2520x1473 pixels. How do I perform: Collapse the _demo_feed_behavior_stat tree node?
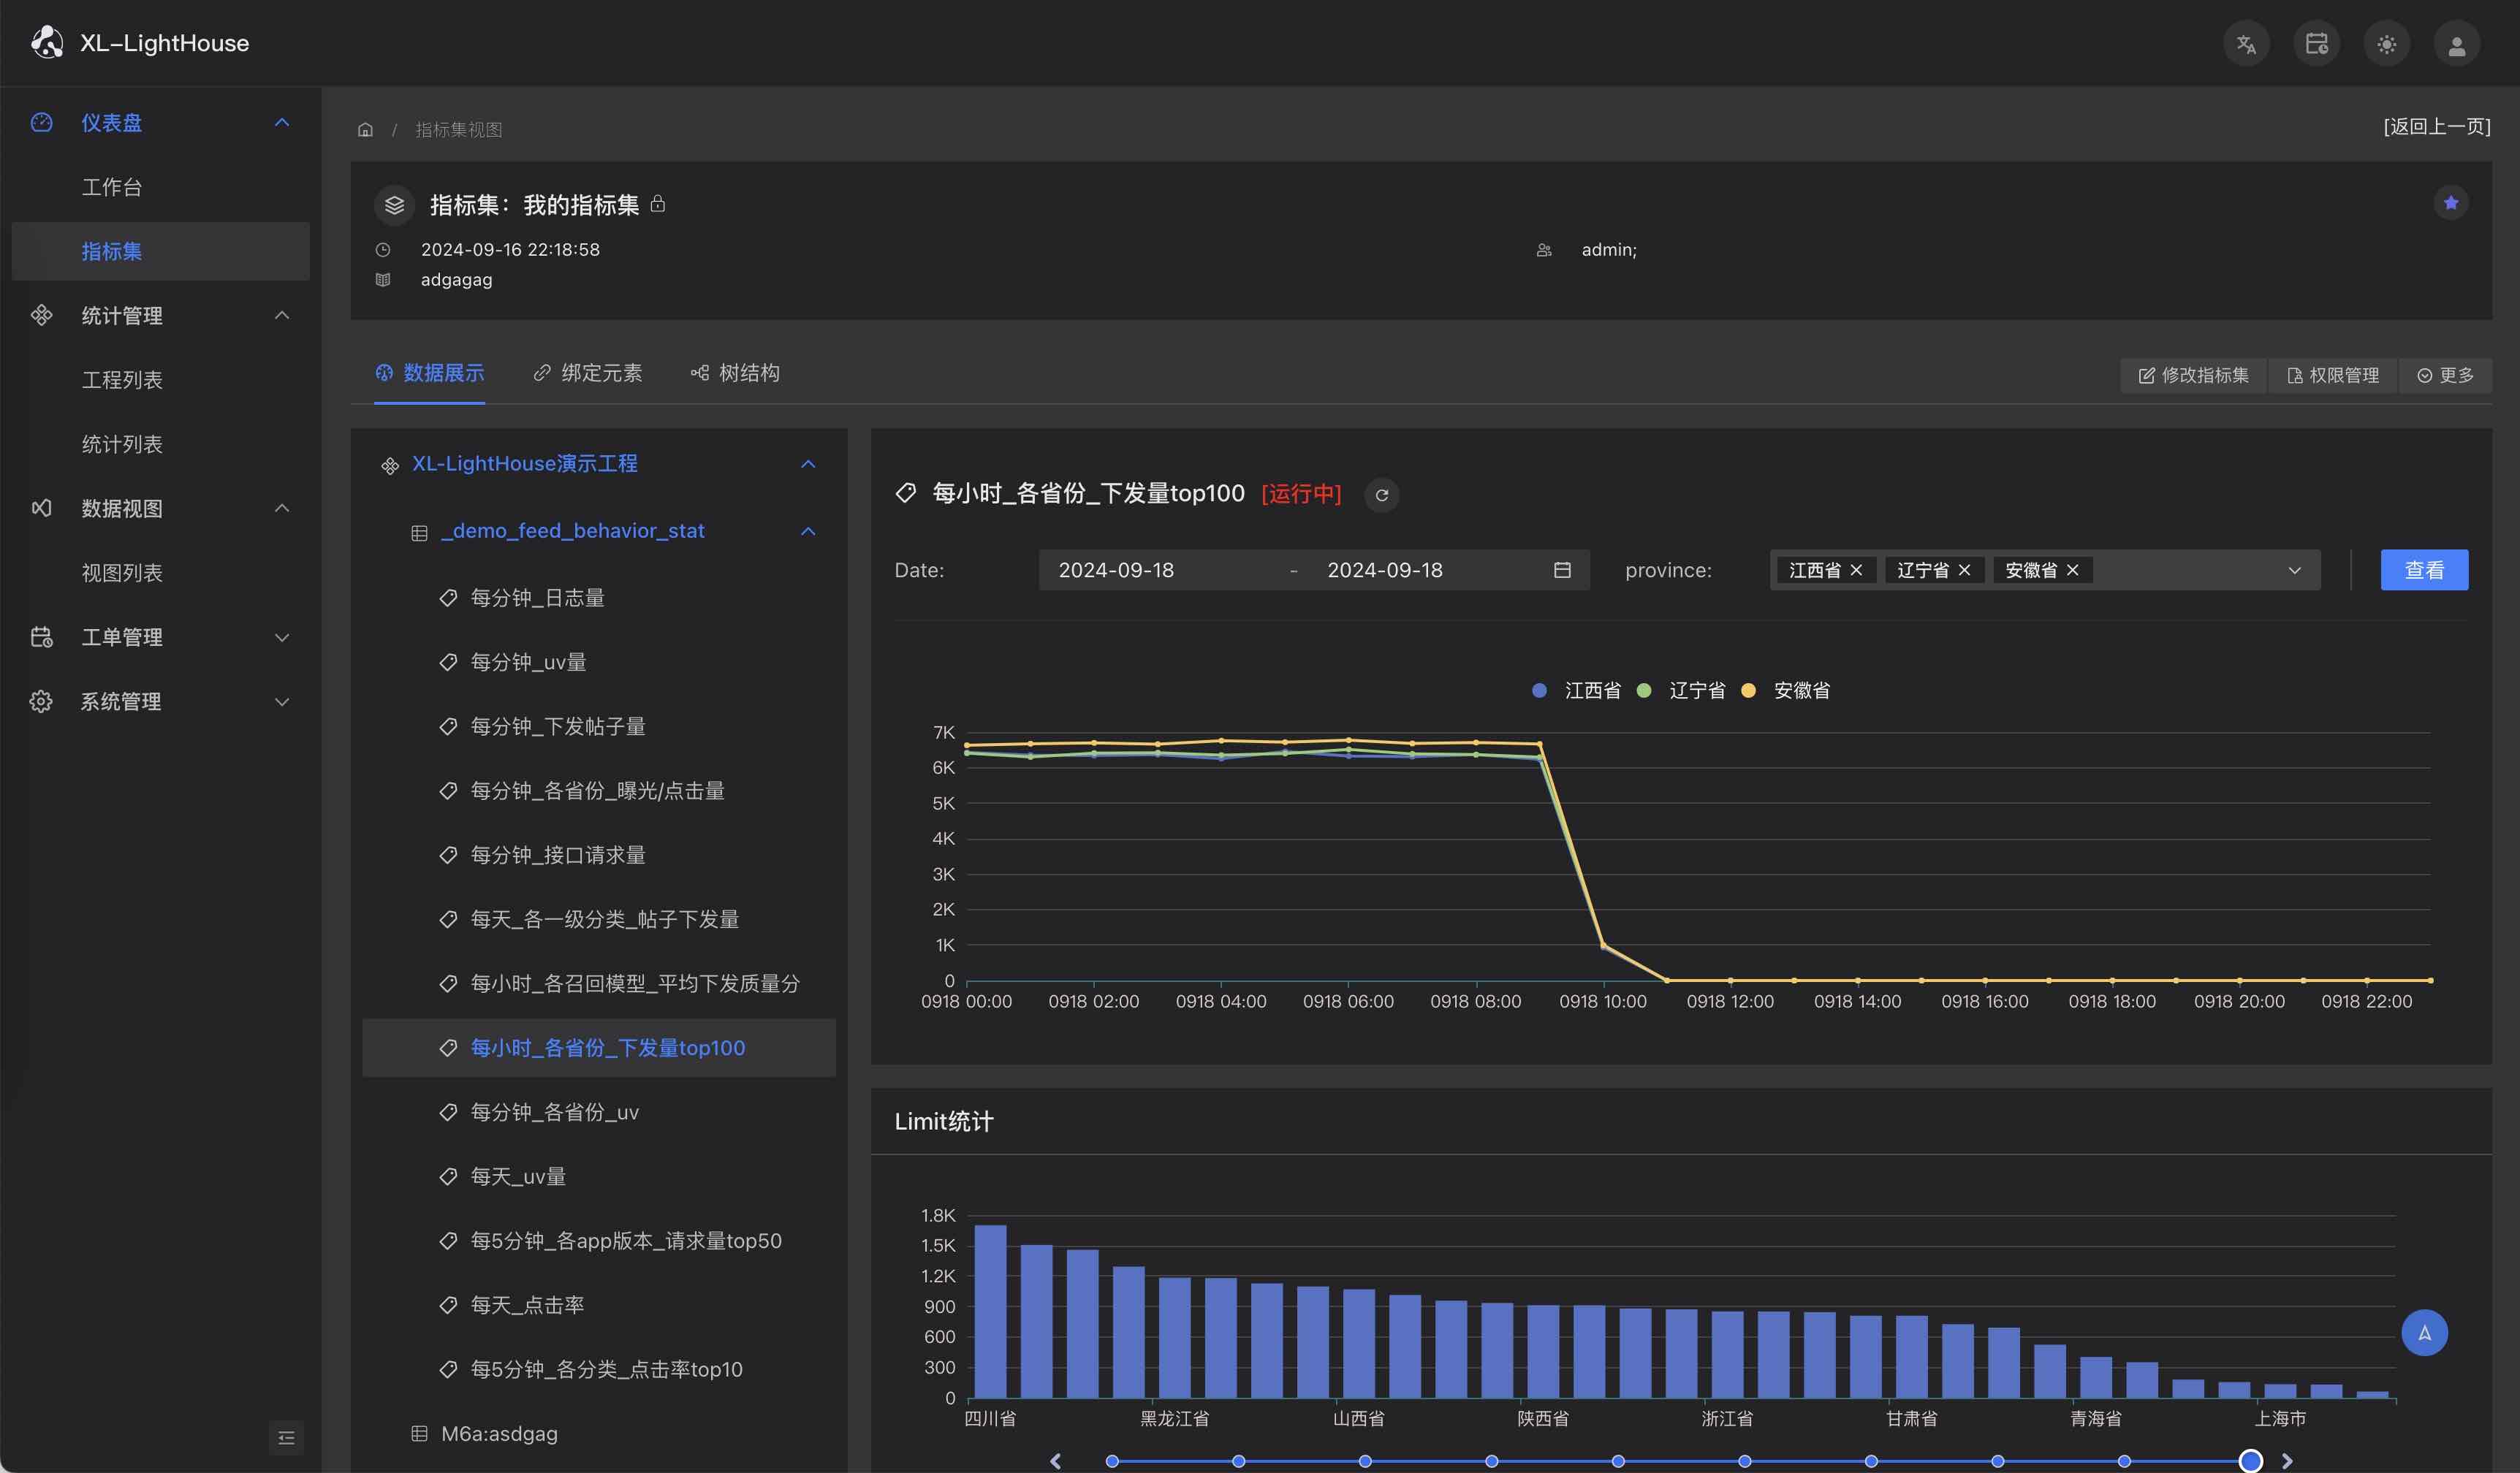pyautogui.click(x=808, y=531)
